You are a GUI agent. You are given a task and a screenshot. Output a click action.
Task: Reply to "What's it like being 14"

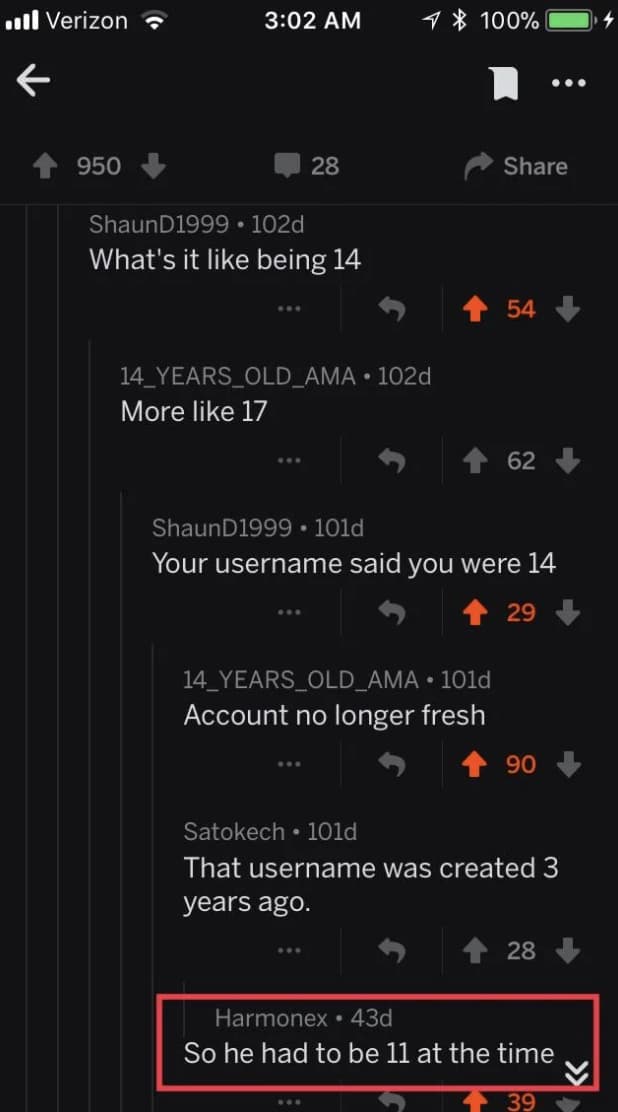pos(393,309)
